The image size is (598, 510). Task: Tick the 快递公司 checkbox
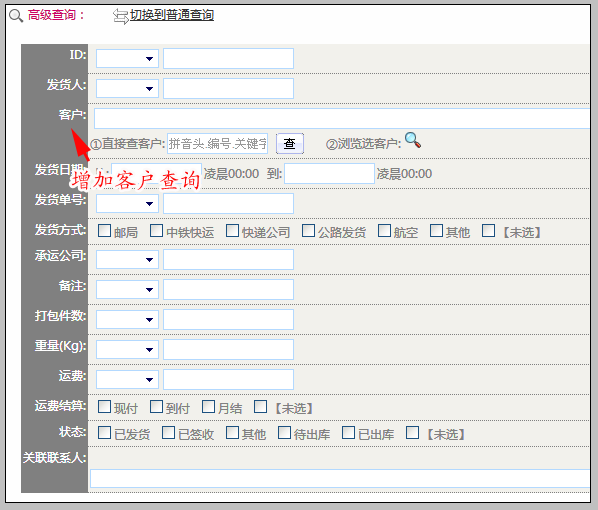pyautogui.click(x=232, y=231)
